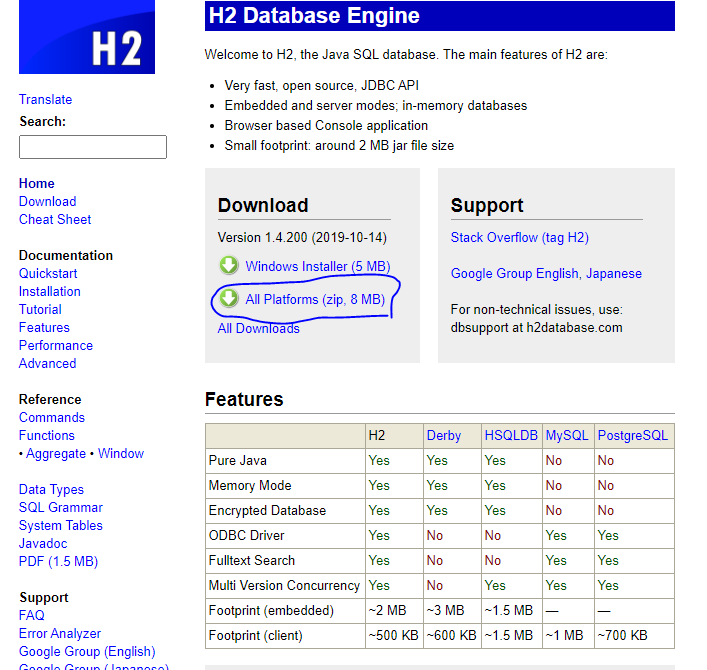Open the Advanced documentation link

point(47,364)
